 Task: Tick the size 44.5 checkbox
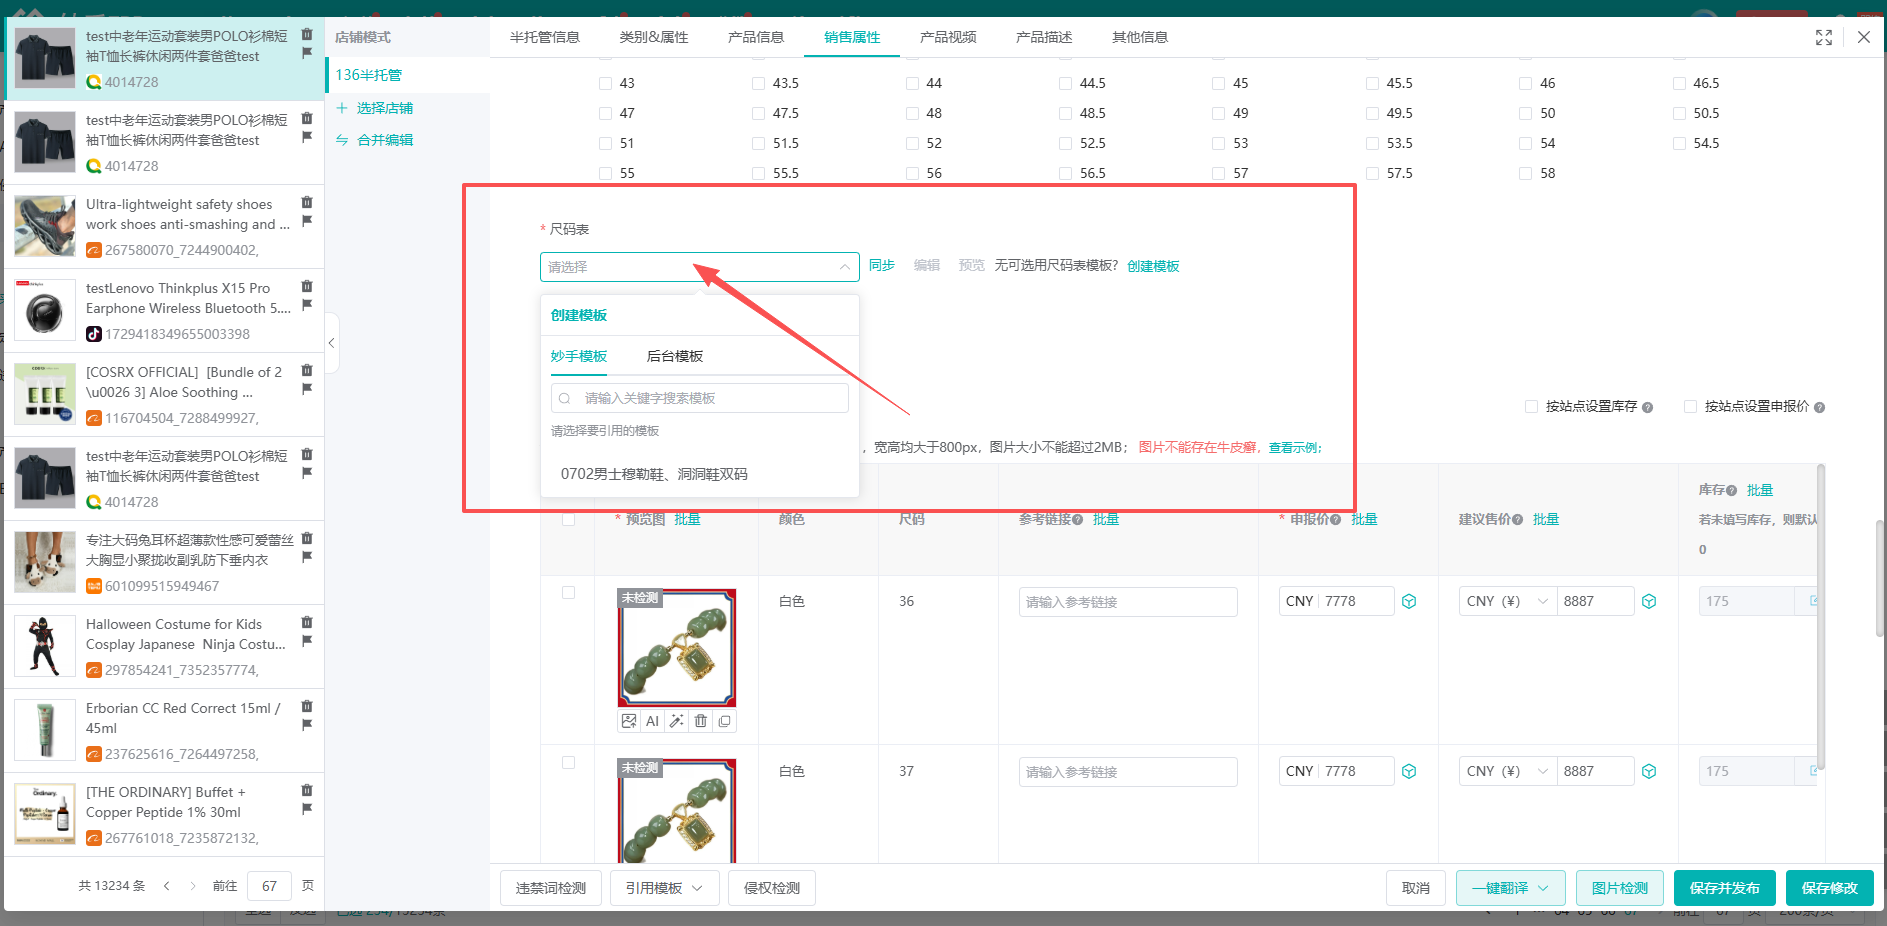click(x=1065, y=83)
